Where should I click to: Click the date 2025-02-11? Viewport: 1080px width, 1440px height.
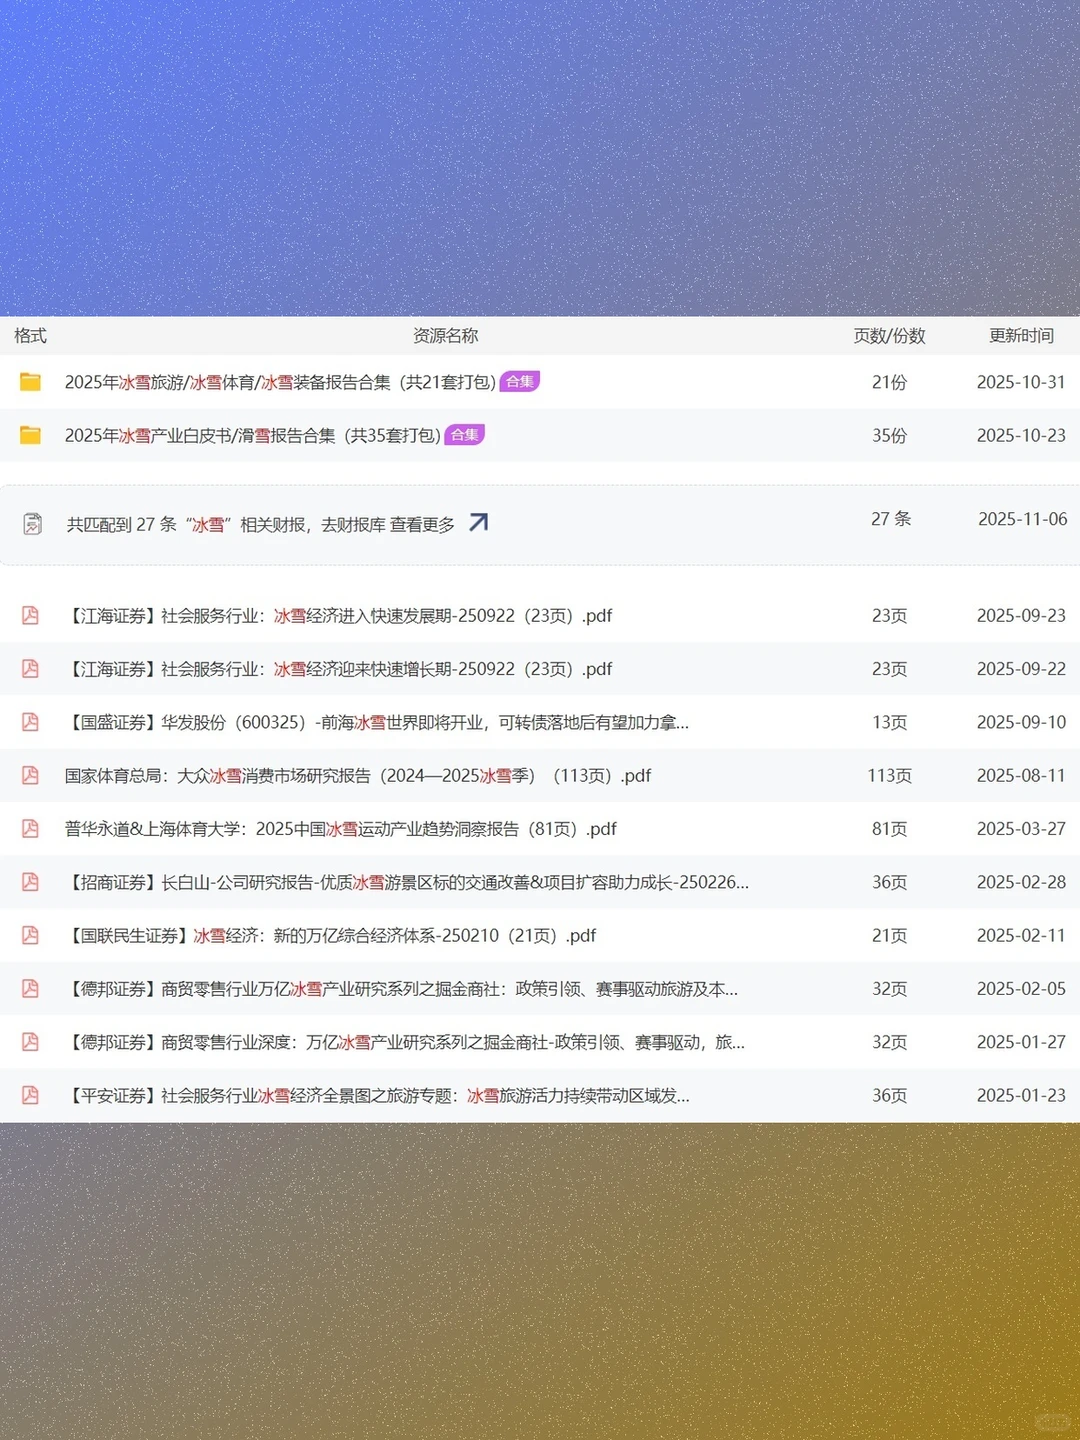point(1021,935)
